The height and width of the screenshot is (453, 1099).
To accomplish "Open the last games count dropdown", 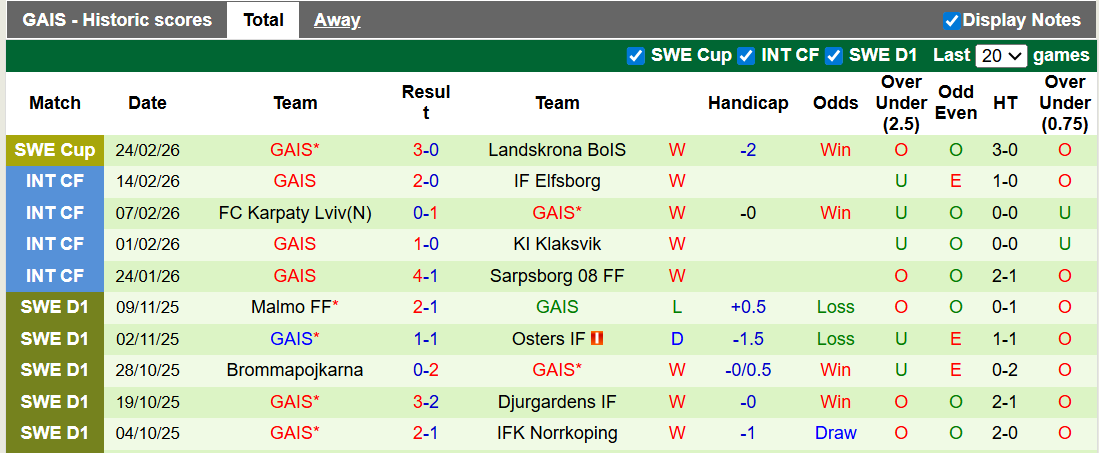I will pyautogui.click(x=1001, y=56).
